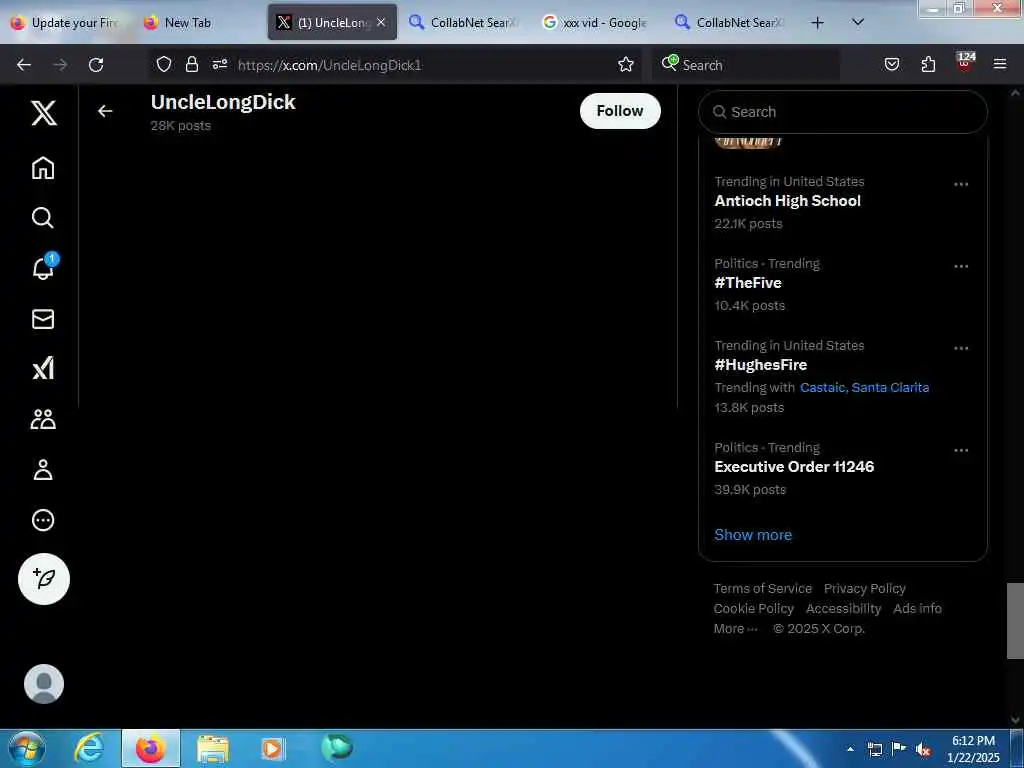Go back with the browser back arrow

[24, 65]
